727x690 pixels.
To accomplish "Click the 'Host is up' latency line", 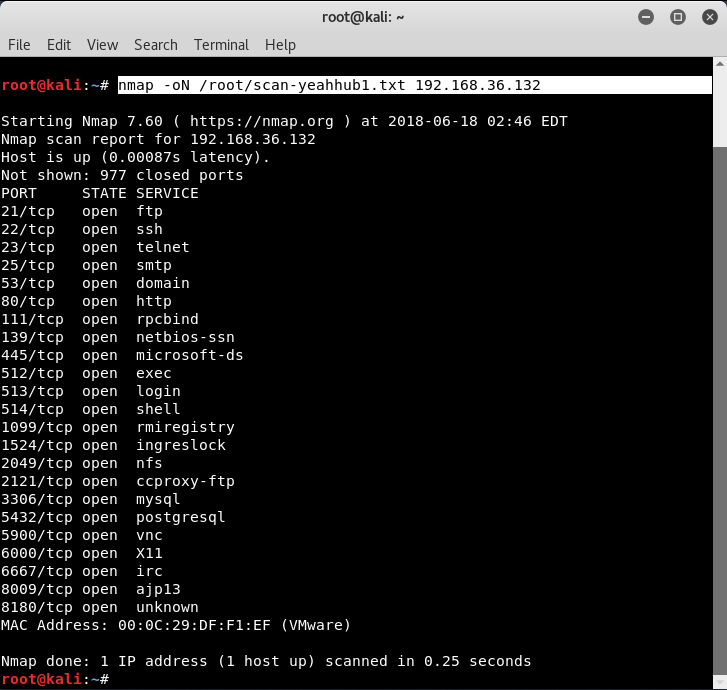I will [135, 157].
